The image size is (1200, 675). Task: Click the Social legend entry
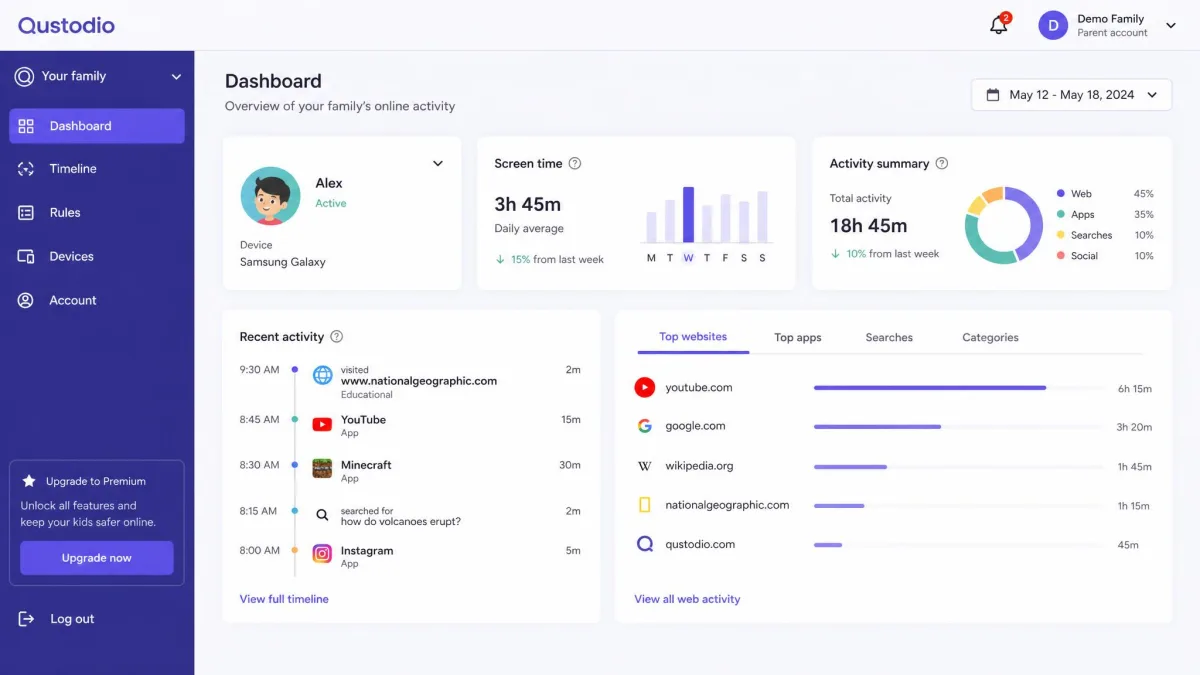1105,256
